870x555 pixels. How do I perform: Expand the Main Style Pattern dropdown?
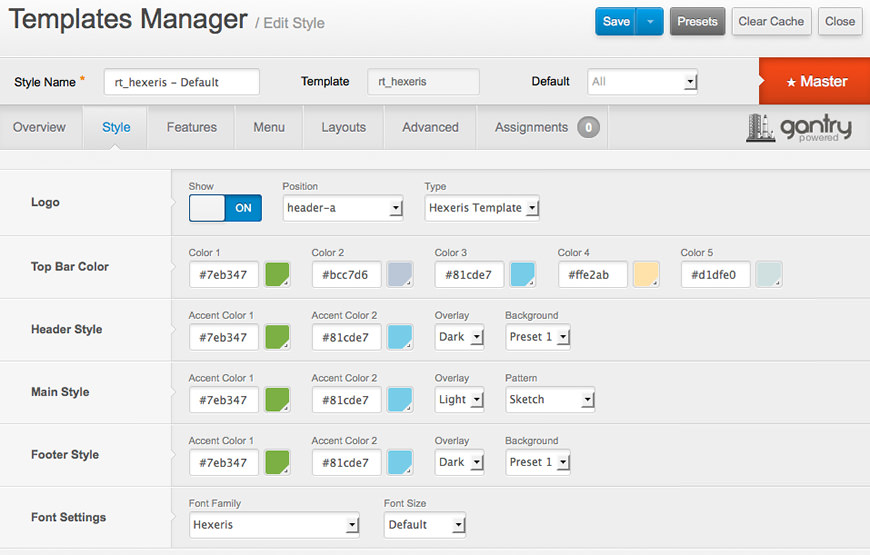point(549,400)
